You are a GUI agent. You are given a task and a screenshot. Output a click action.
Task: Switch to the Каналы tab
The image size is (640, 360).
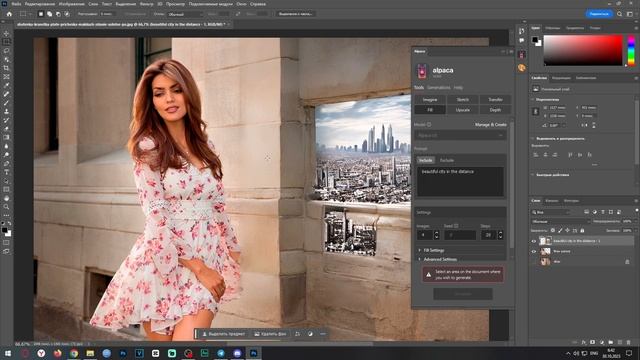pos(551,201)
